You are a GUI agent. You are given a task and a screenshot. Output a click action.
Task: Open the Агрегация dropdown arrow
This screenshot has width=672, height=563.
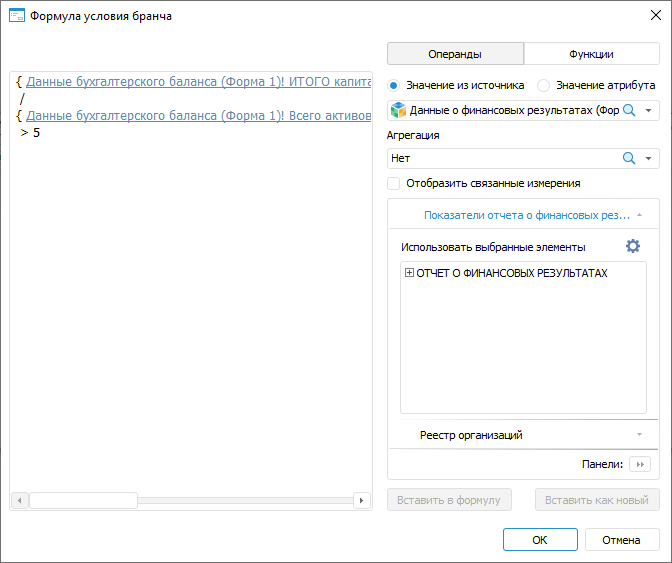coord(649,158)
